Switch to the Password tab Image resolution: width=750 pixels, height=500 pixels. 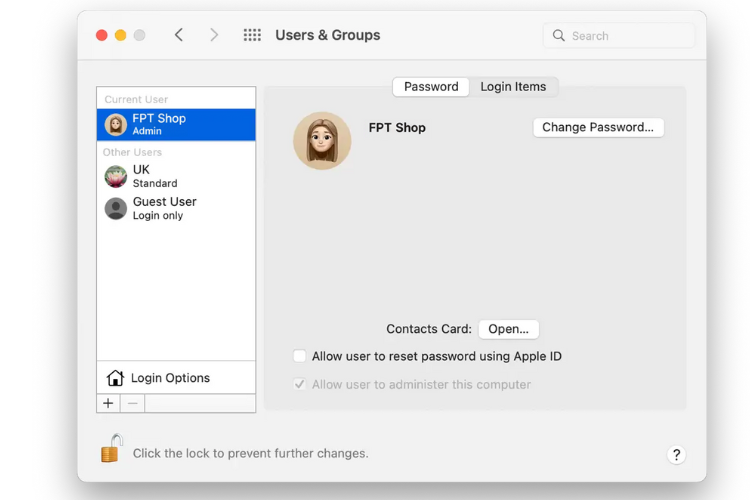tap(431, 87)
